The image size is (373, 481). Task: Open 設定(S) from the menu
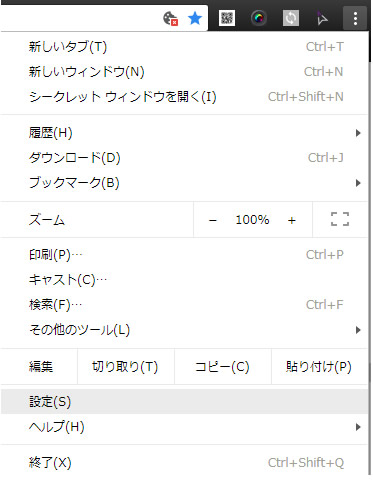[x=184, y=402]
